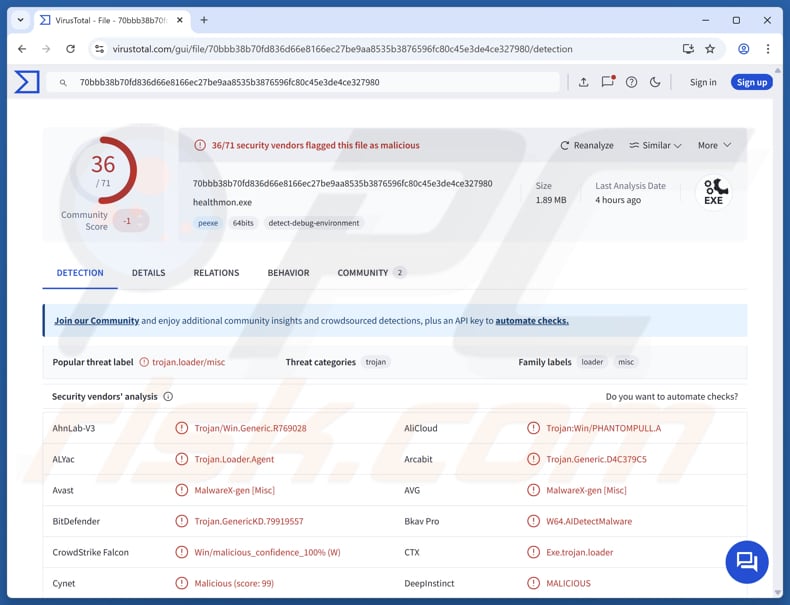
Task: Click the info icon beside Security vendors' analysis
Action: 168,397
